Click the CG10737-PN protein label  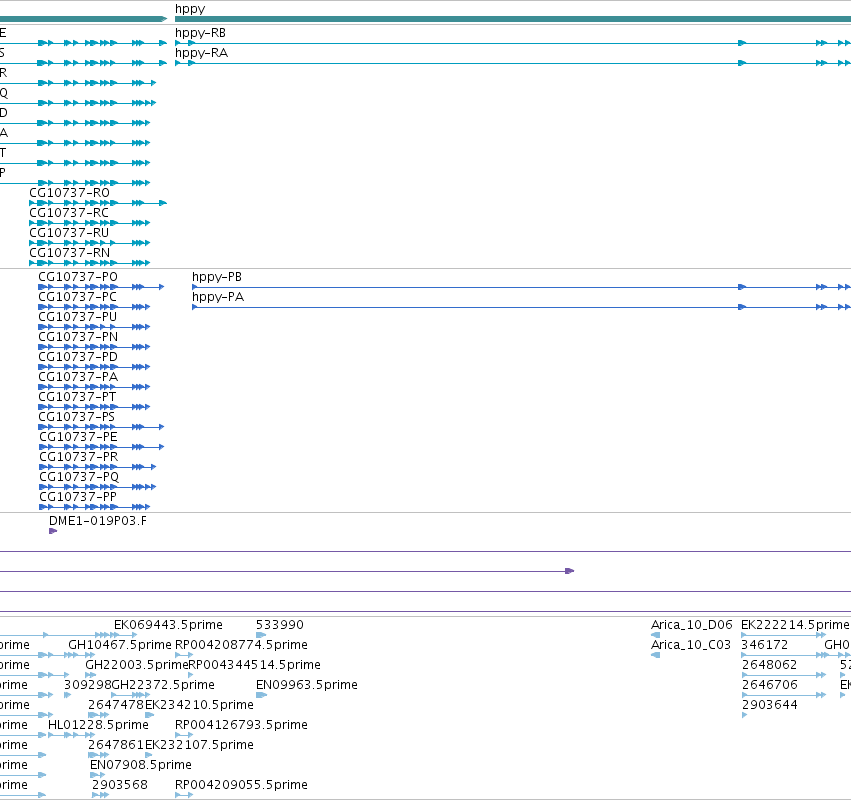(78, 337)
